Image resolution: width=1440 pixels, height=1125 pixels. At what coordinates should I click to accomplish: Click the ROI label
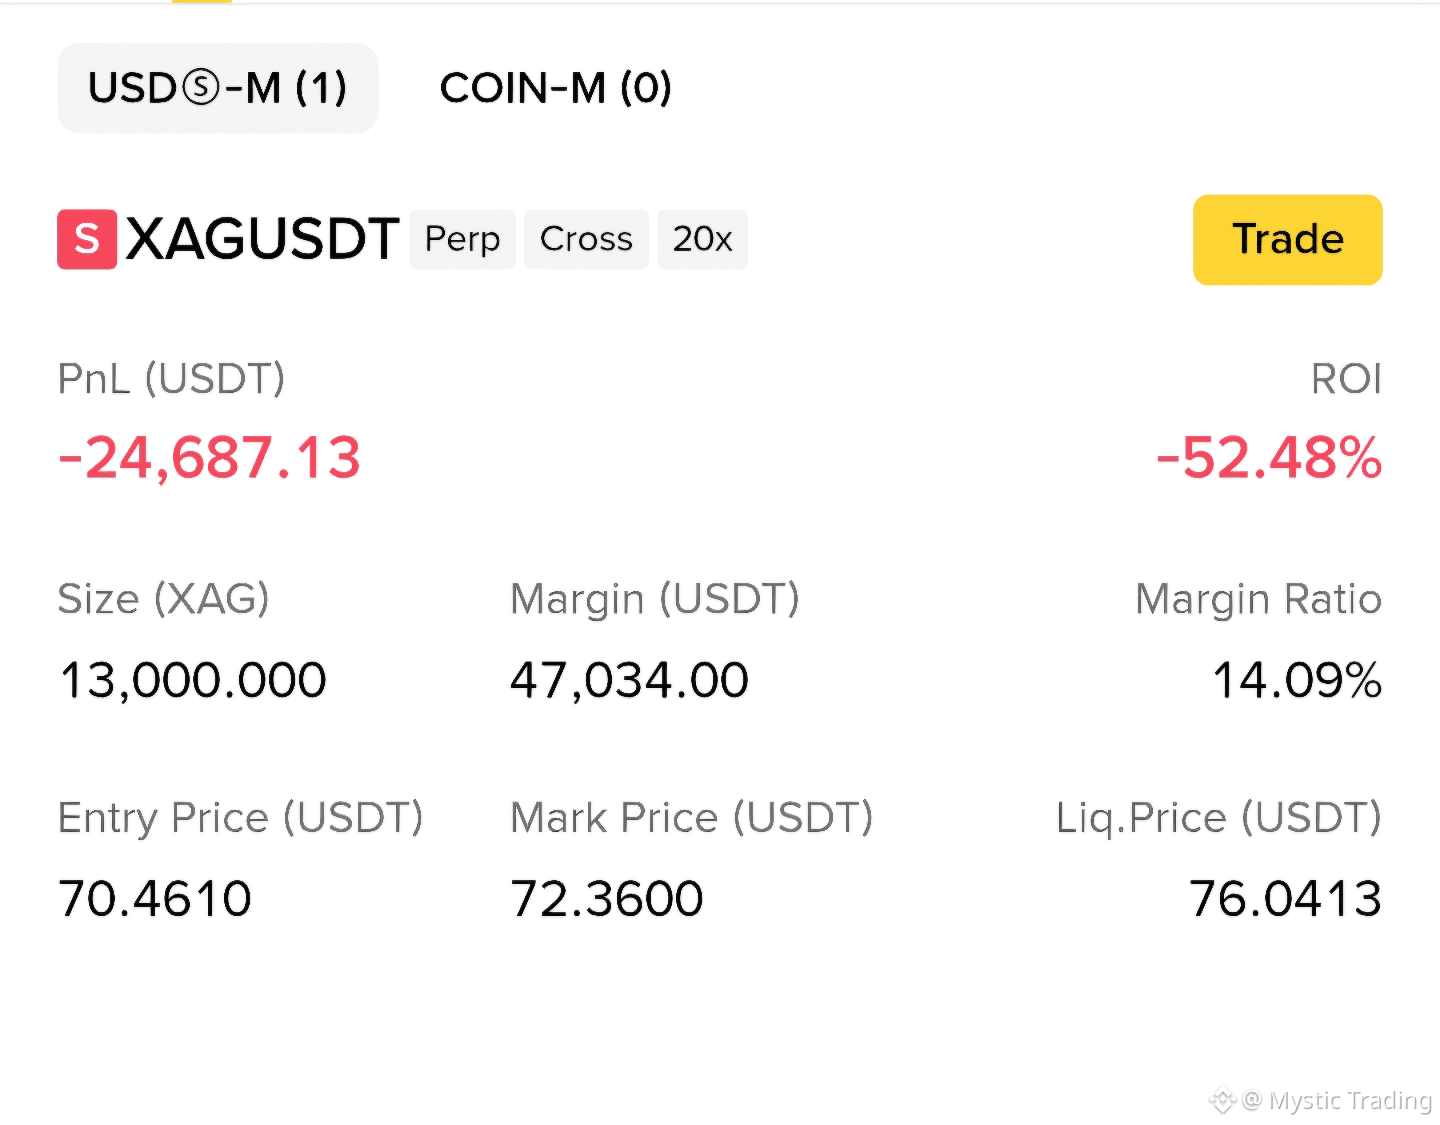tap(1346, 379)
